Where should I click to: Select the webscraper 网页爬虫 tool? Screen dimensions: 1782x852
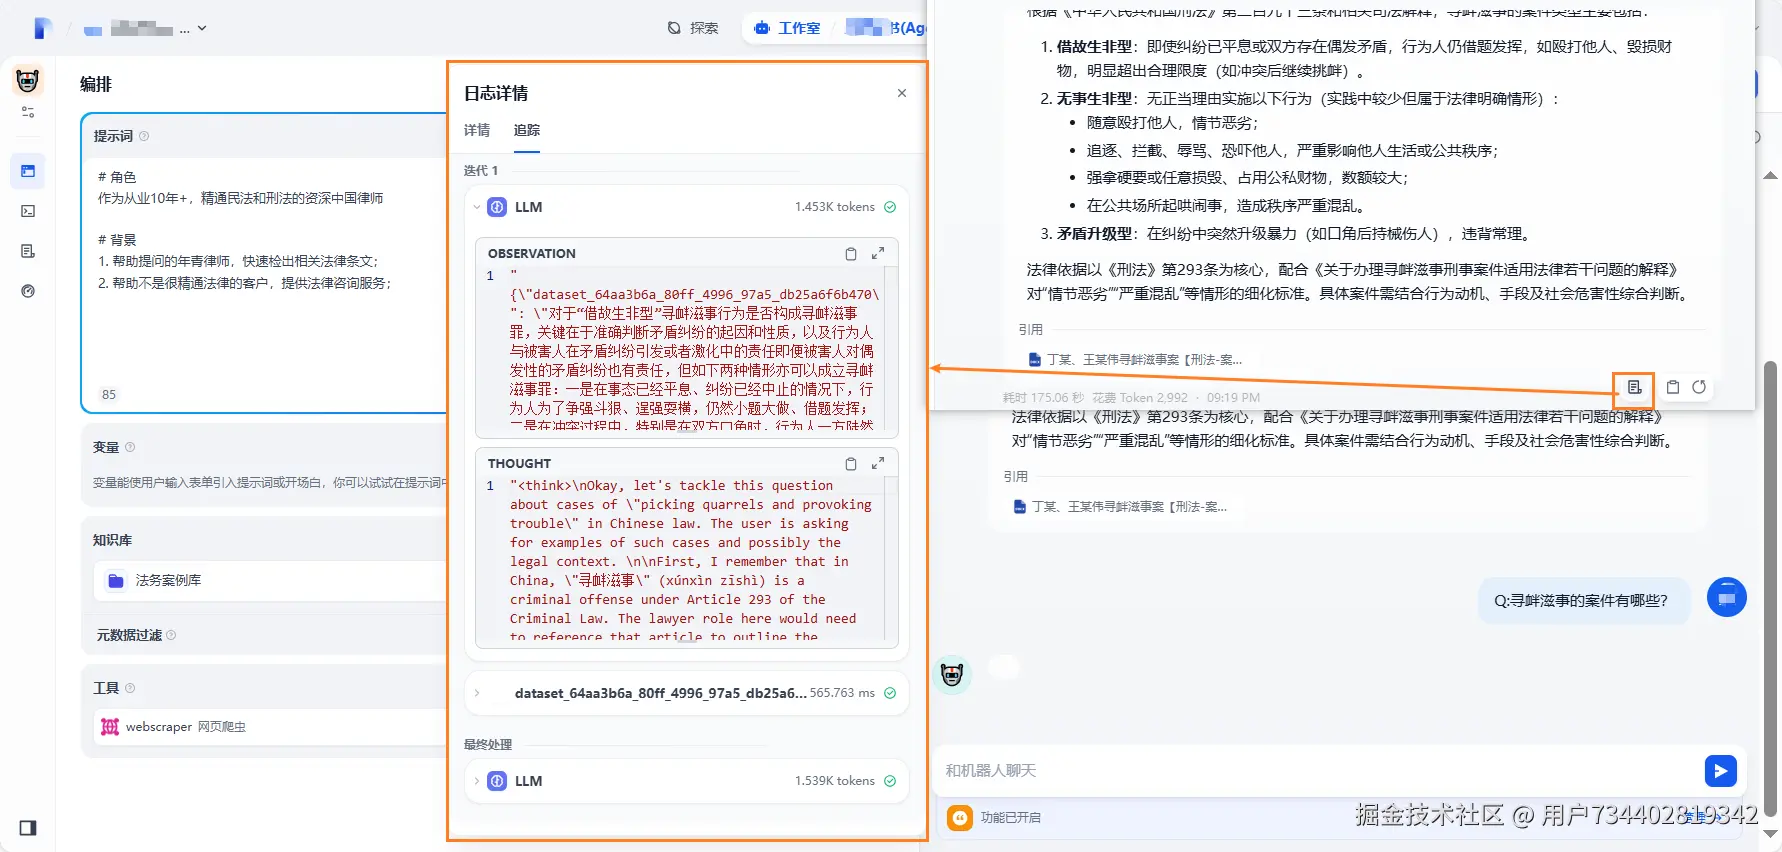coord(270,727)
